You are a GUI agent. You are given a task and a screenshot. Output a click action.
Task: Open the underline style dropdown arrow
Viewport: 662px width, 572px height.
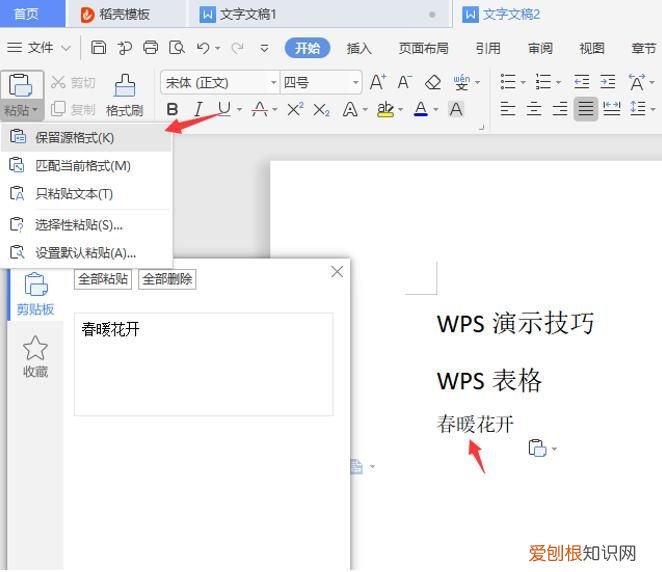pos(239,110)
